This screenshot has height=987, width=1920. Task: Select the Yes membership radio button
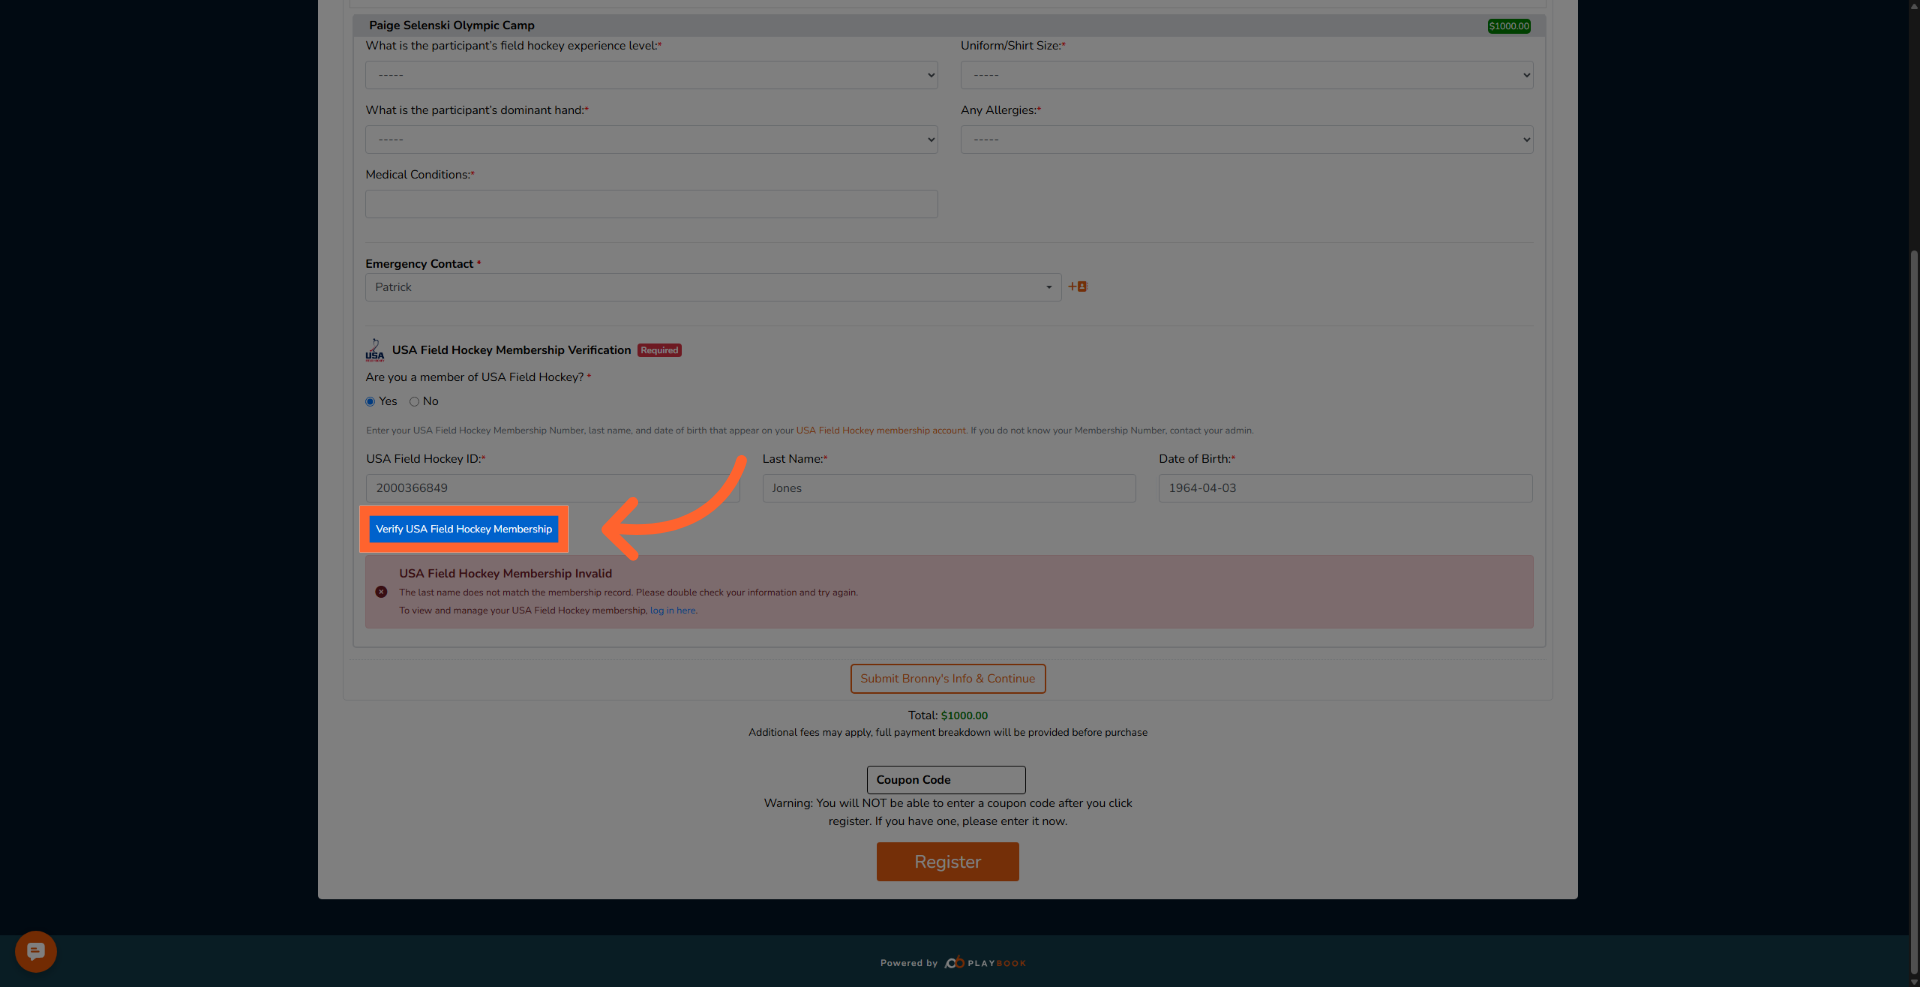pos(370,402)
